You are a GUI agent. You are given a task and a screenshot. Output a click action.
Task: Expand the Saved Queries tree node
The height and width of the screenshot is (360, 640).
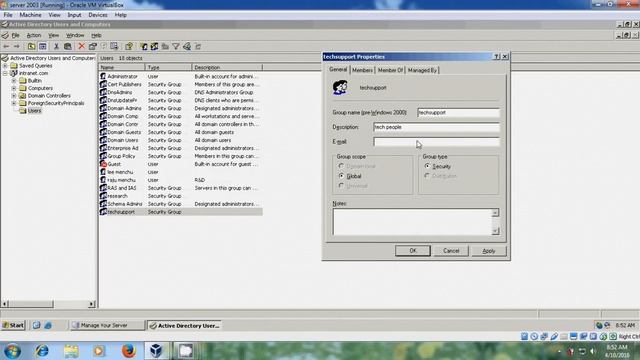pos(5,66)
